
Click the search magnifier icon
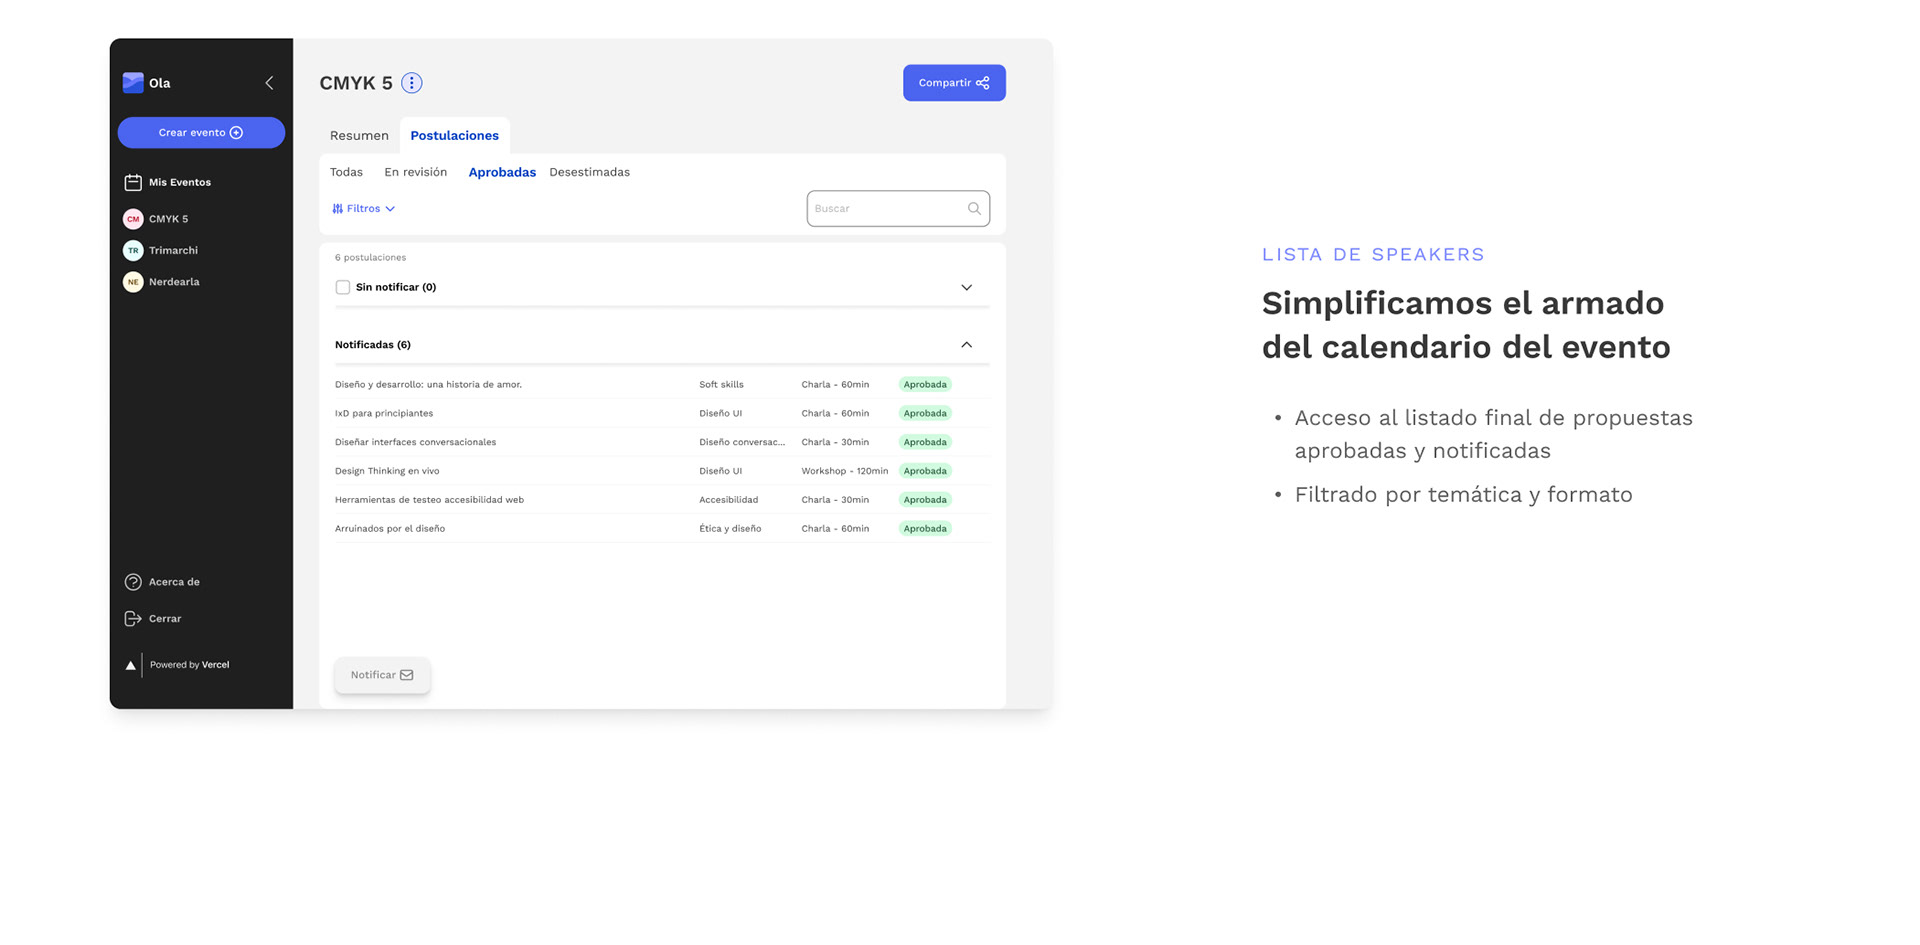coord(974,209)
